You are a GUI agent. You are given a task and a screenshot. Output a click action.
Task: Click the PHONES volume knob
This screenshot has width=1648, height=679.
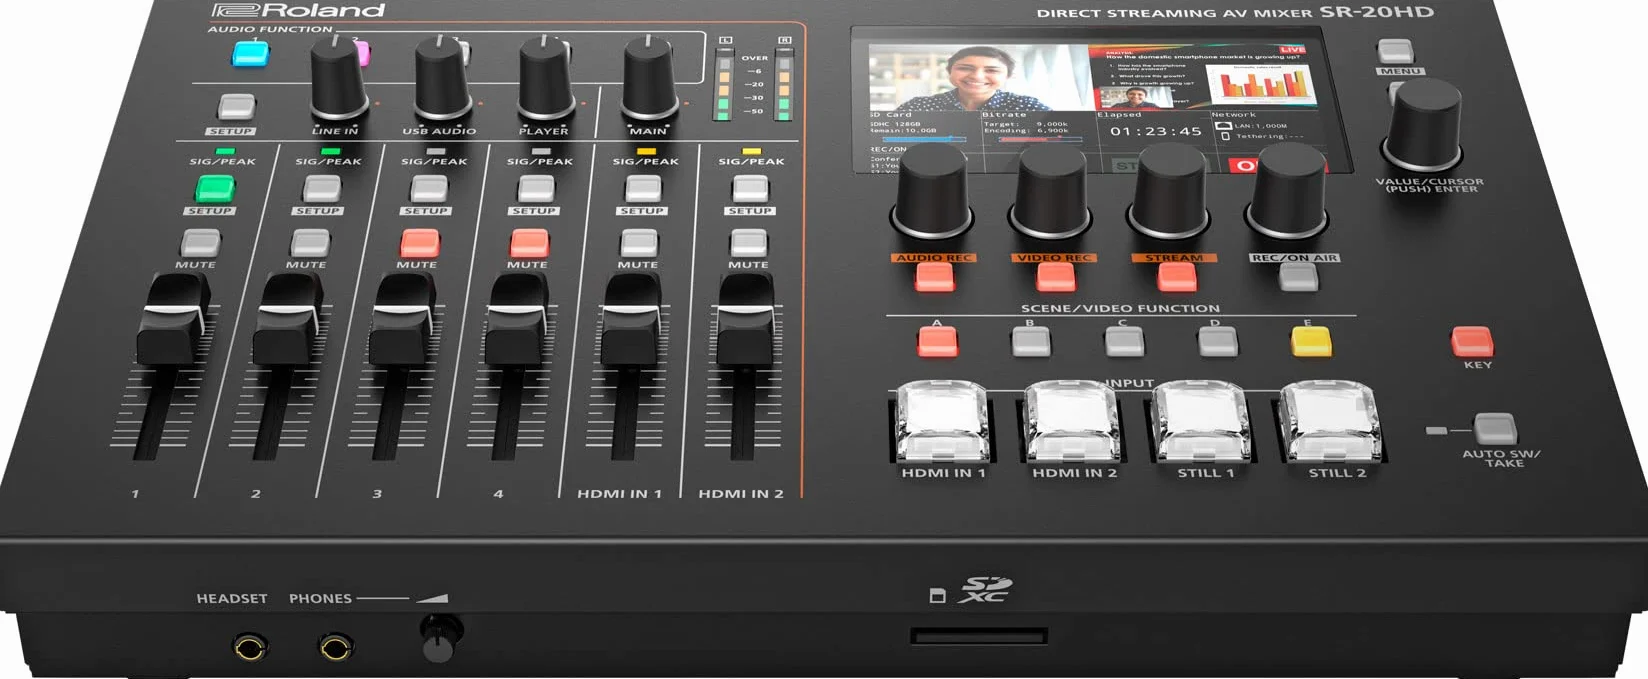coord(439,638)
